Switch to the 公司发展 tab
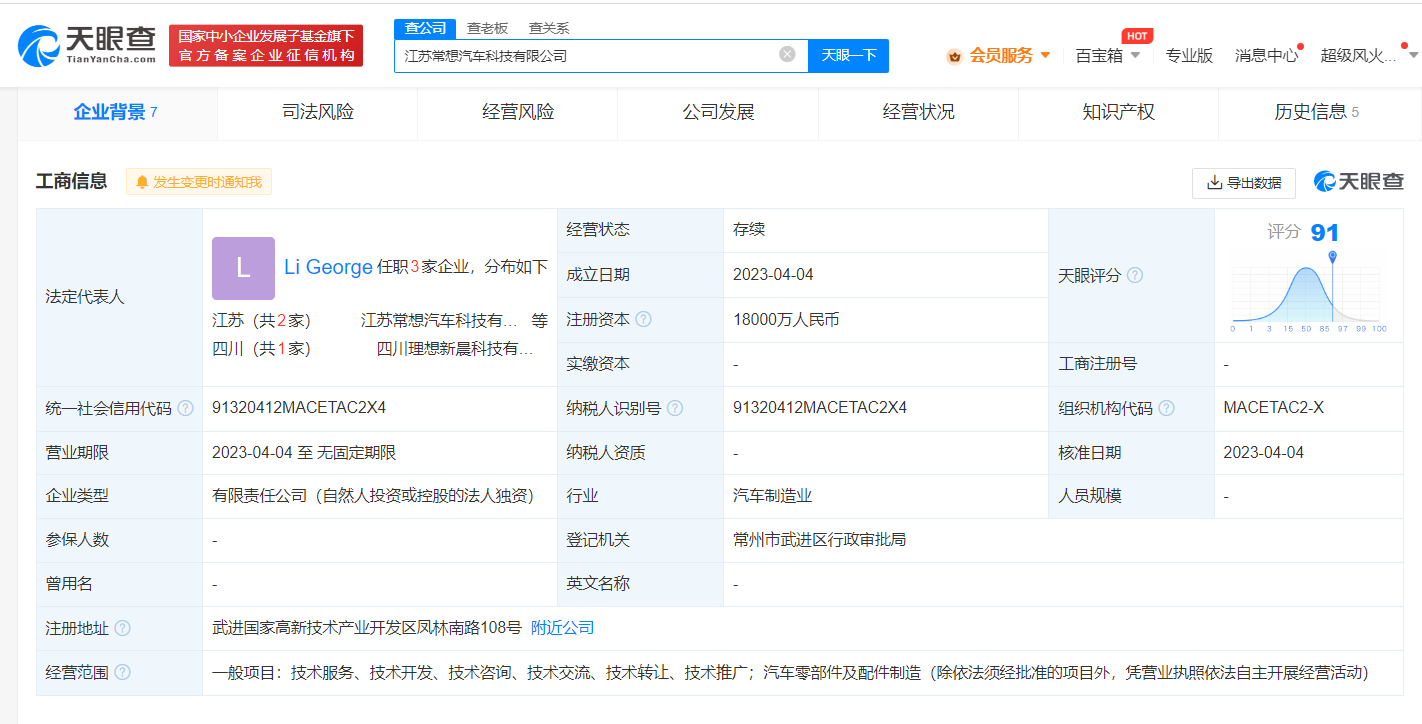 pyautogui.click(x=718, y=112)
